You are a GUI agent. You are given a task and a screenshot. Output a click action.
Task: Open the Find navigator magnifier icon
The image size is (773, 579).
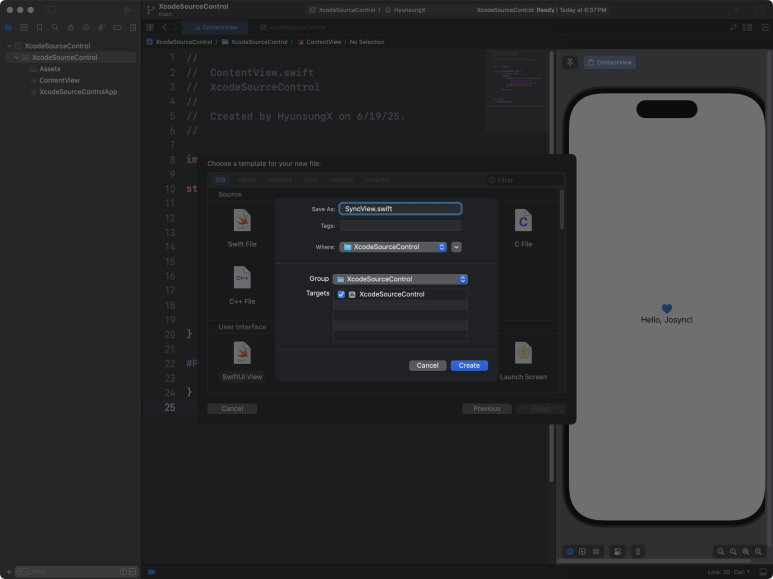point(55,28)
